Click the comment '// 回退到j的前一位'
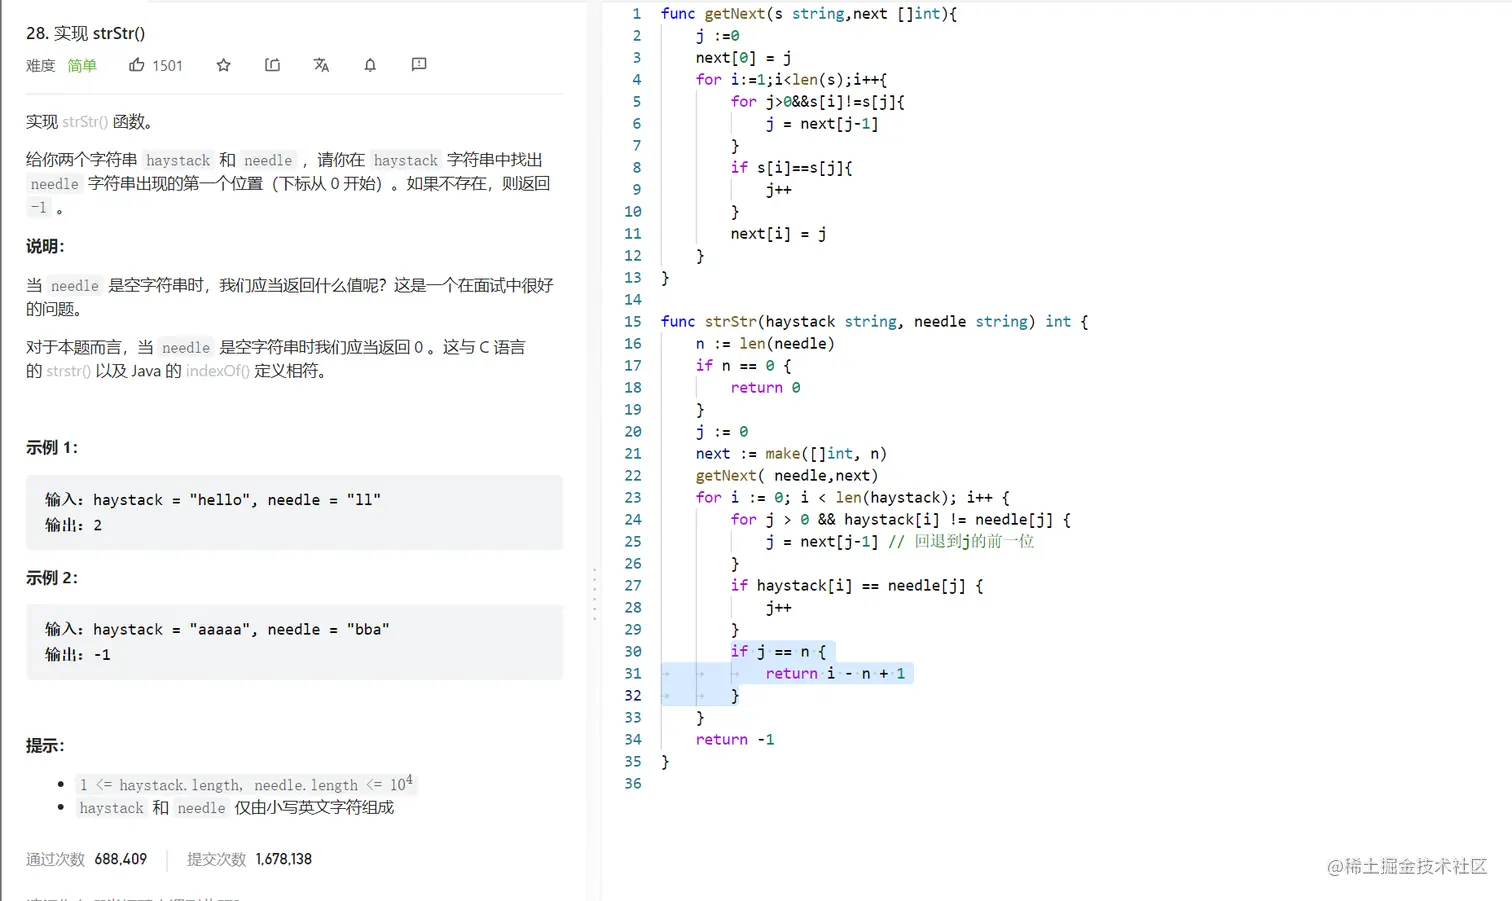The height and width of the screenshot is (901, 1512). pos(961,542)
